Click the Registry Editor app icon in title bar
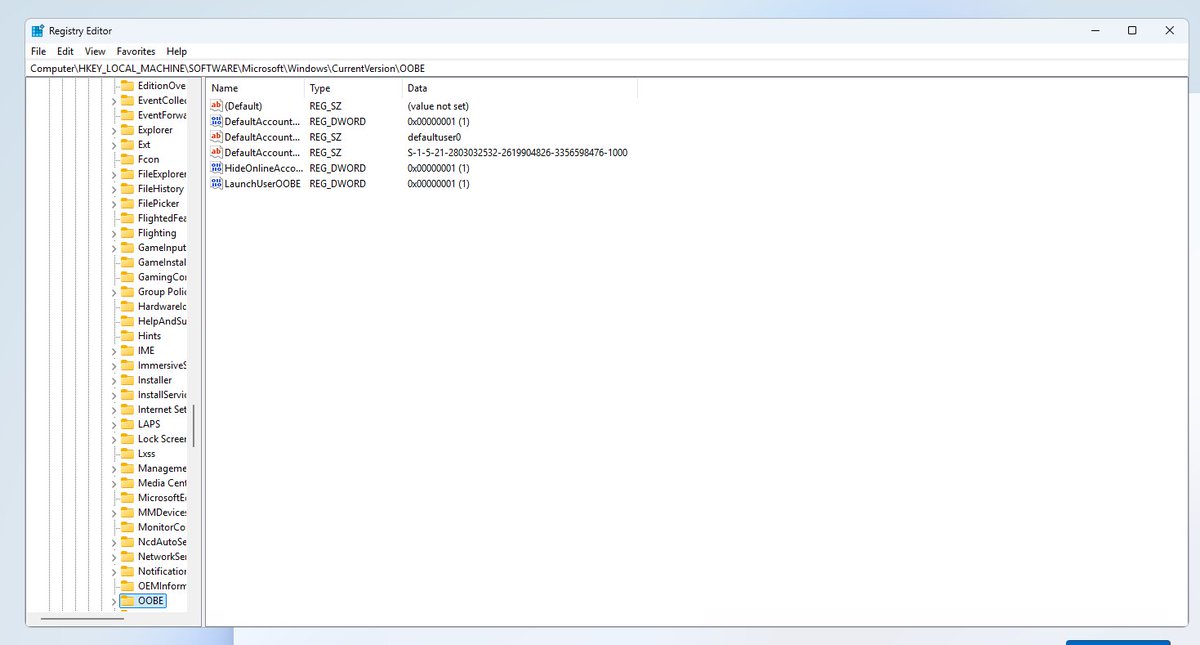Viewport: 1200px width, 645px height. tap(38, 30)
